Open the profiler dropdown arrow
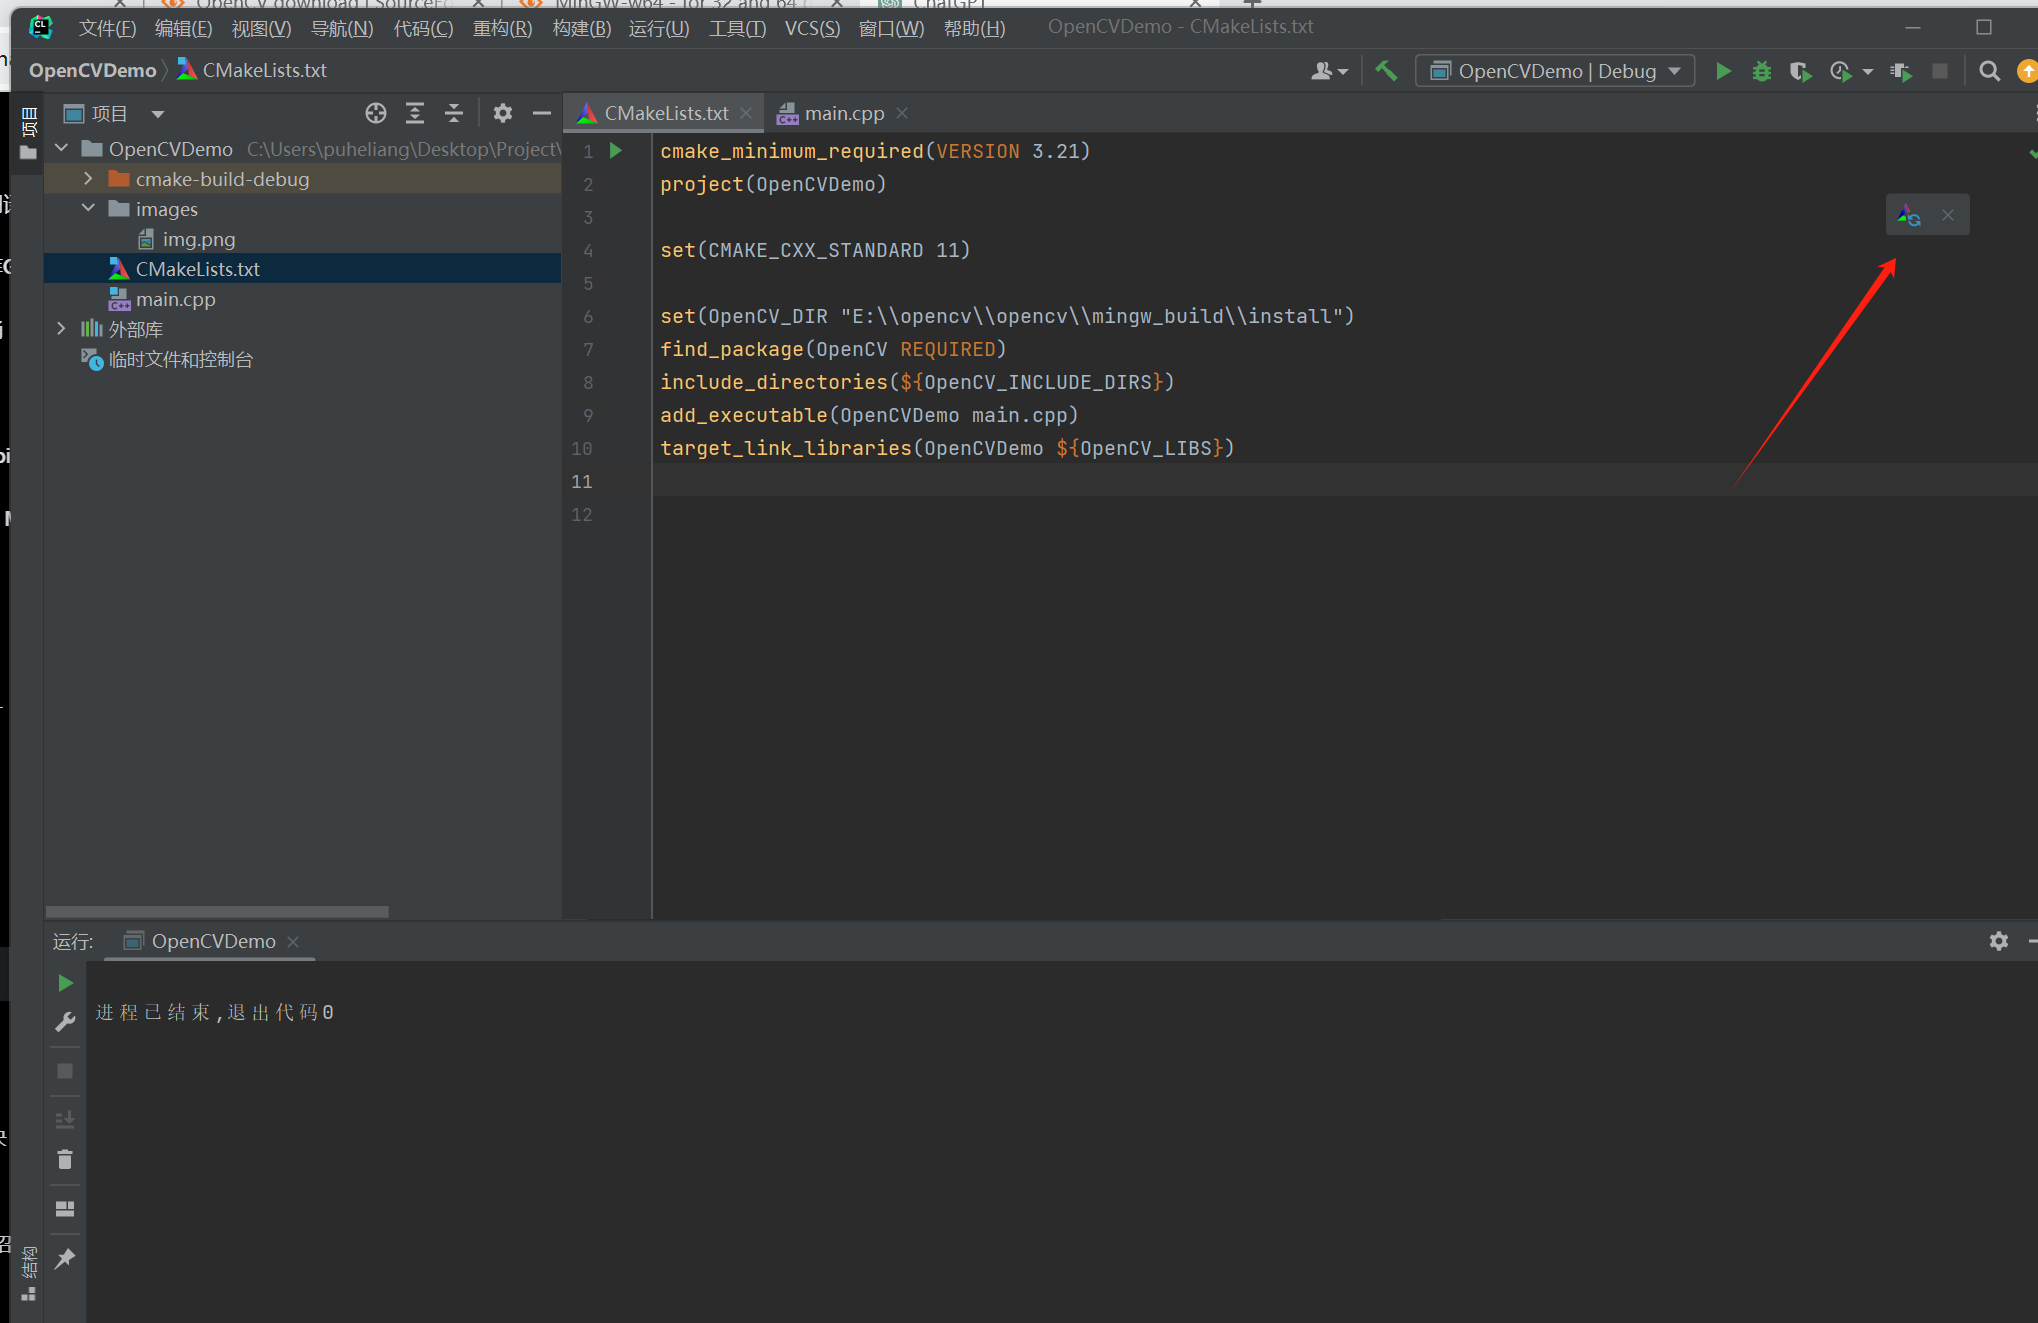The width and height of the screenshot is (2038, 1323). pyautogui.click(x=1867, y=72)
